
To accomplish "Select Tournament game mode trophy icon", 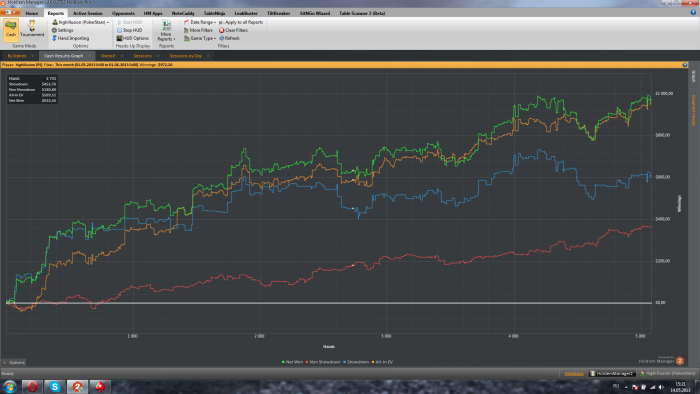I will click(x=32, y=29).
